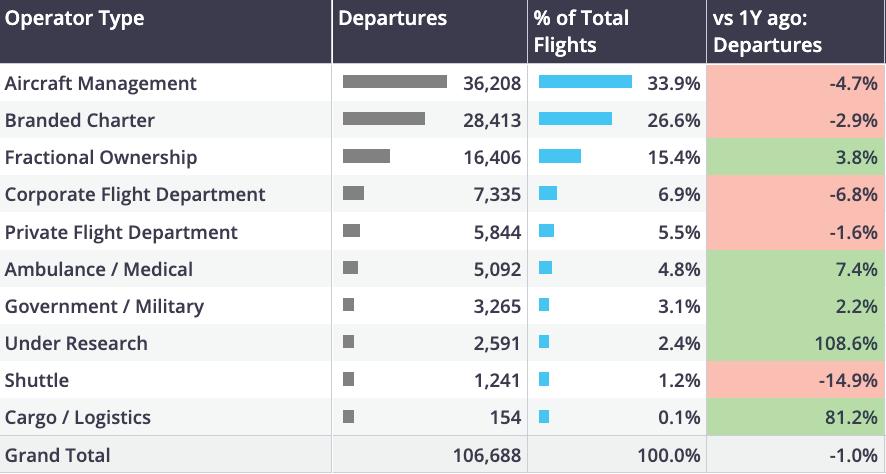Click the Branded Charter row label
Screen dimensions: 886x474
click(x=80, y=120)
